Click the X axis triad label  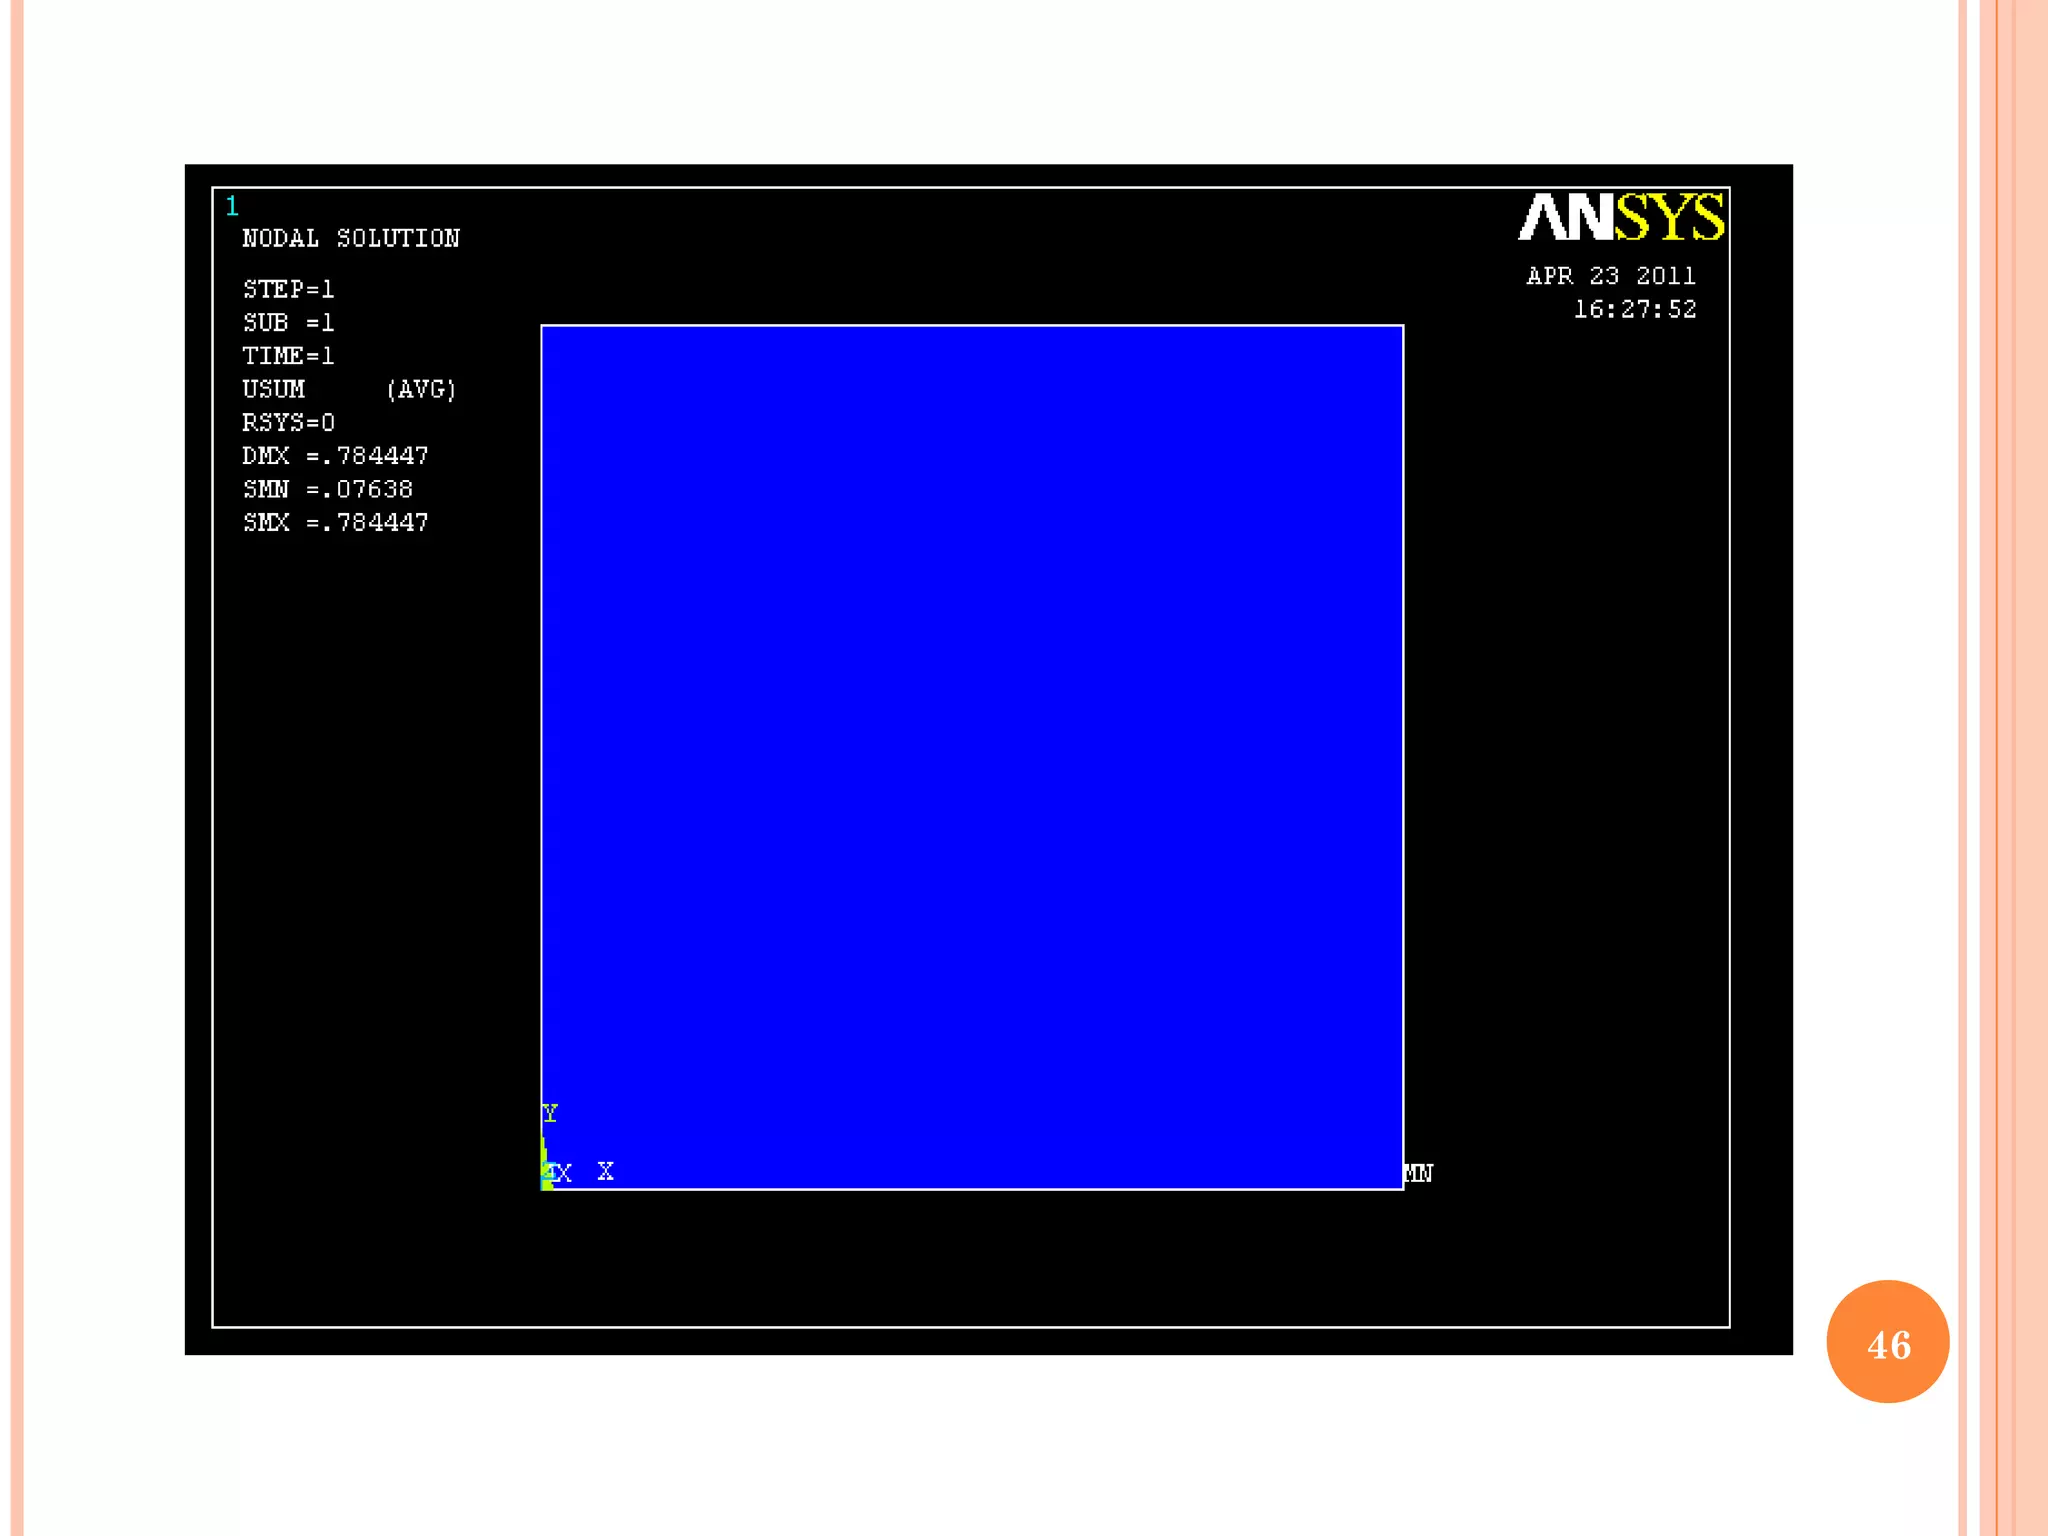605,1171
